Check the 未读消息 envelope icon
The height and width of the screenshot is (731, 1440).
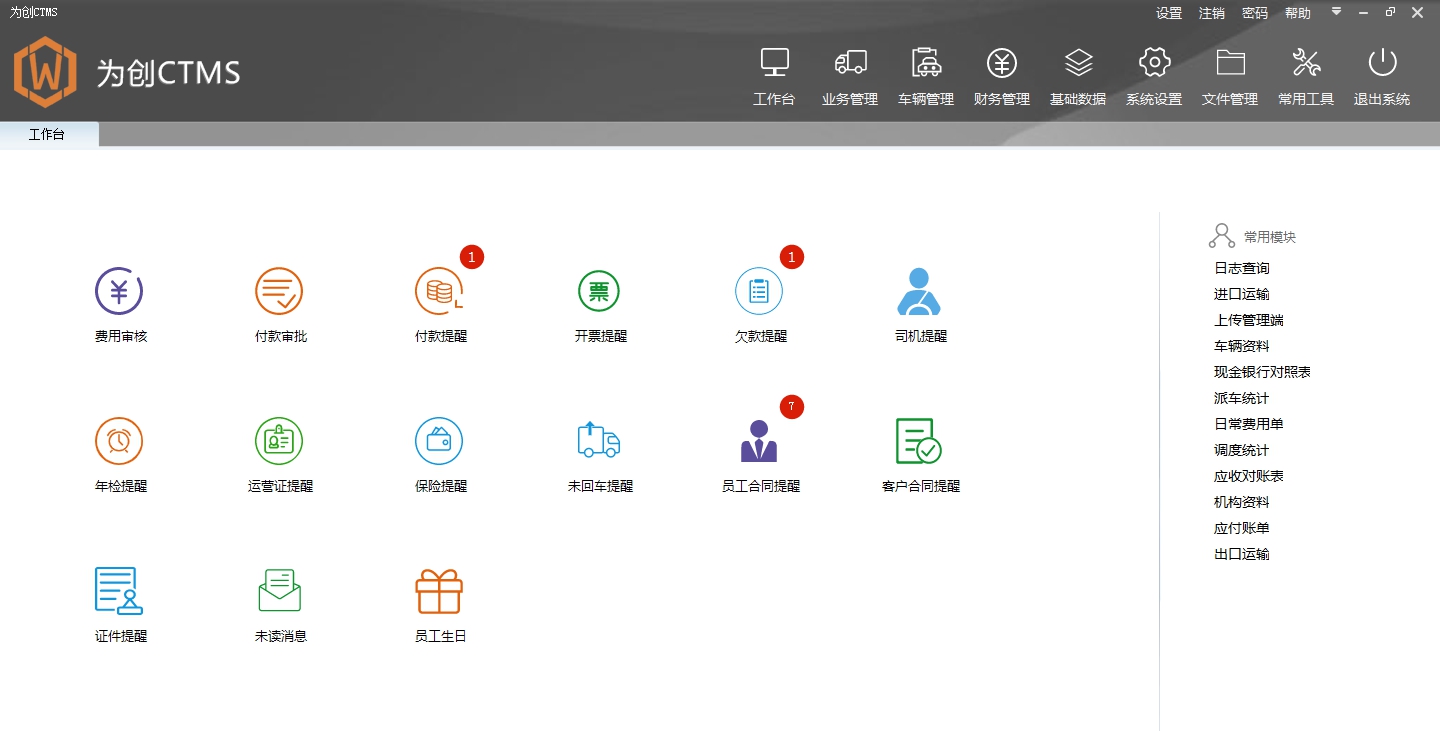pos(279,590)
